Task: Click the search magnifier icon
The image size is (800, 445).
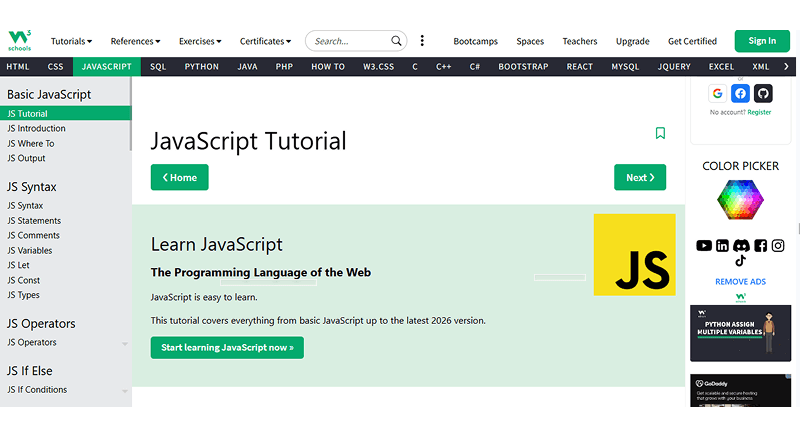Action: (x=397, y=41)
